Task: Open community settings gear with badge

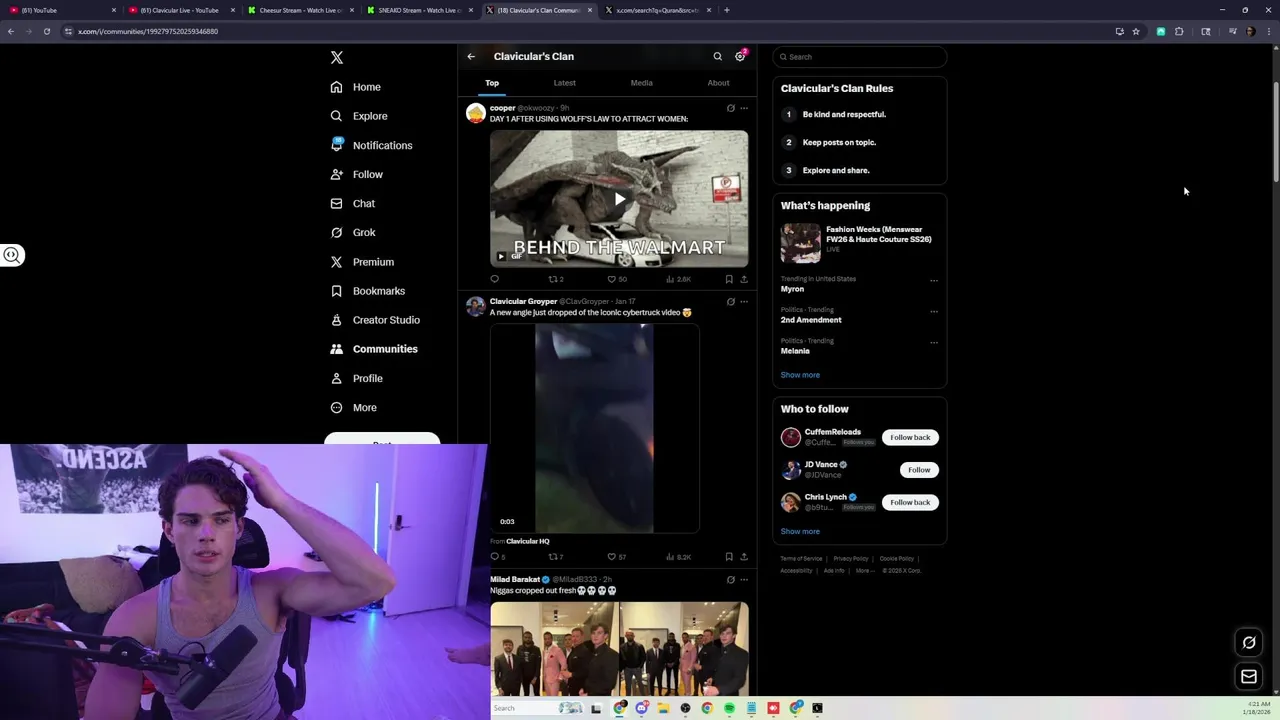Action: coord(740,56)
